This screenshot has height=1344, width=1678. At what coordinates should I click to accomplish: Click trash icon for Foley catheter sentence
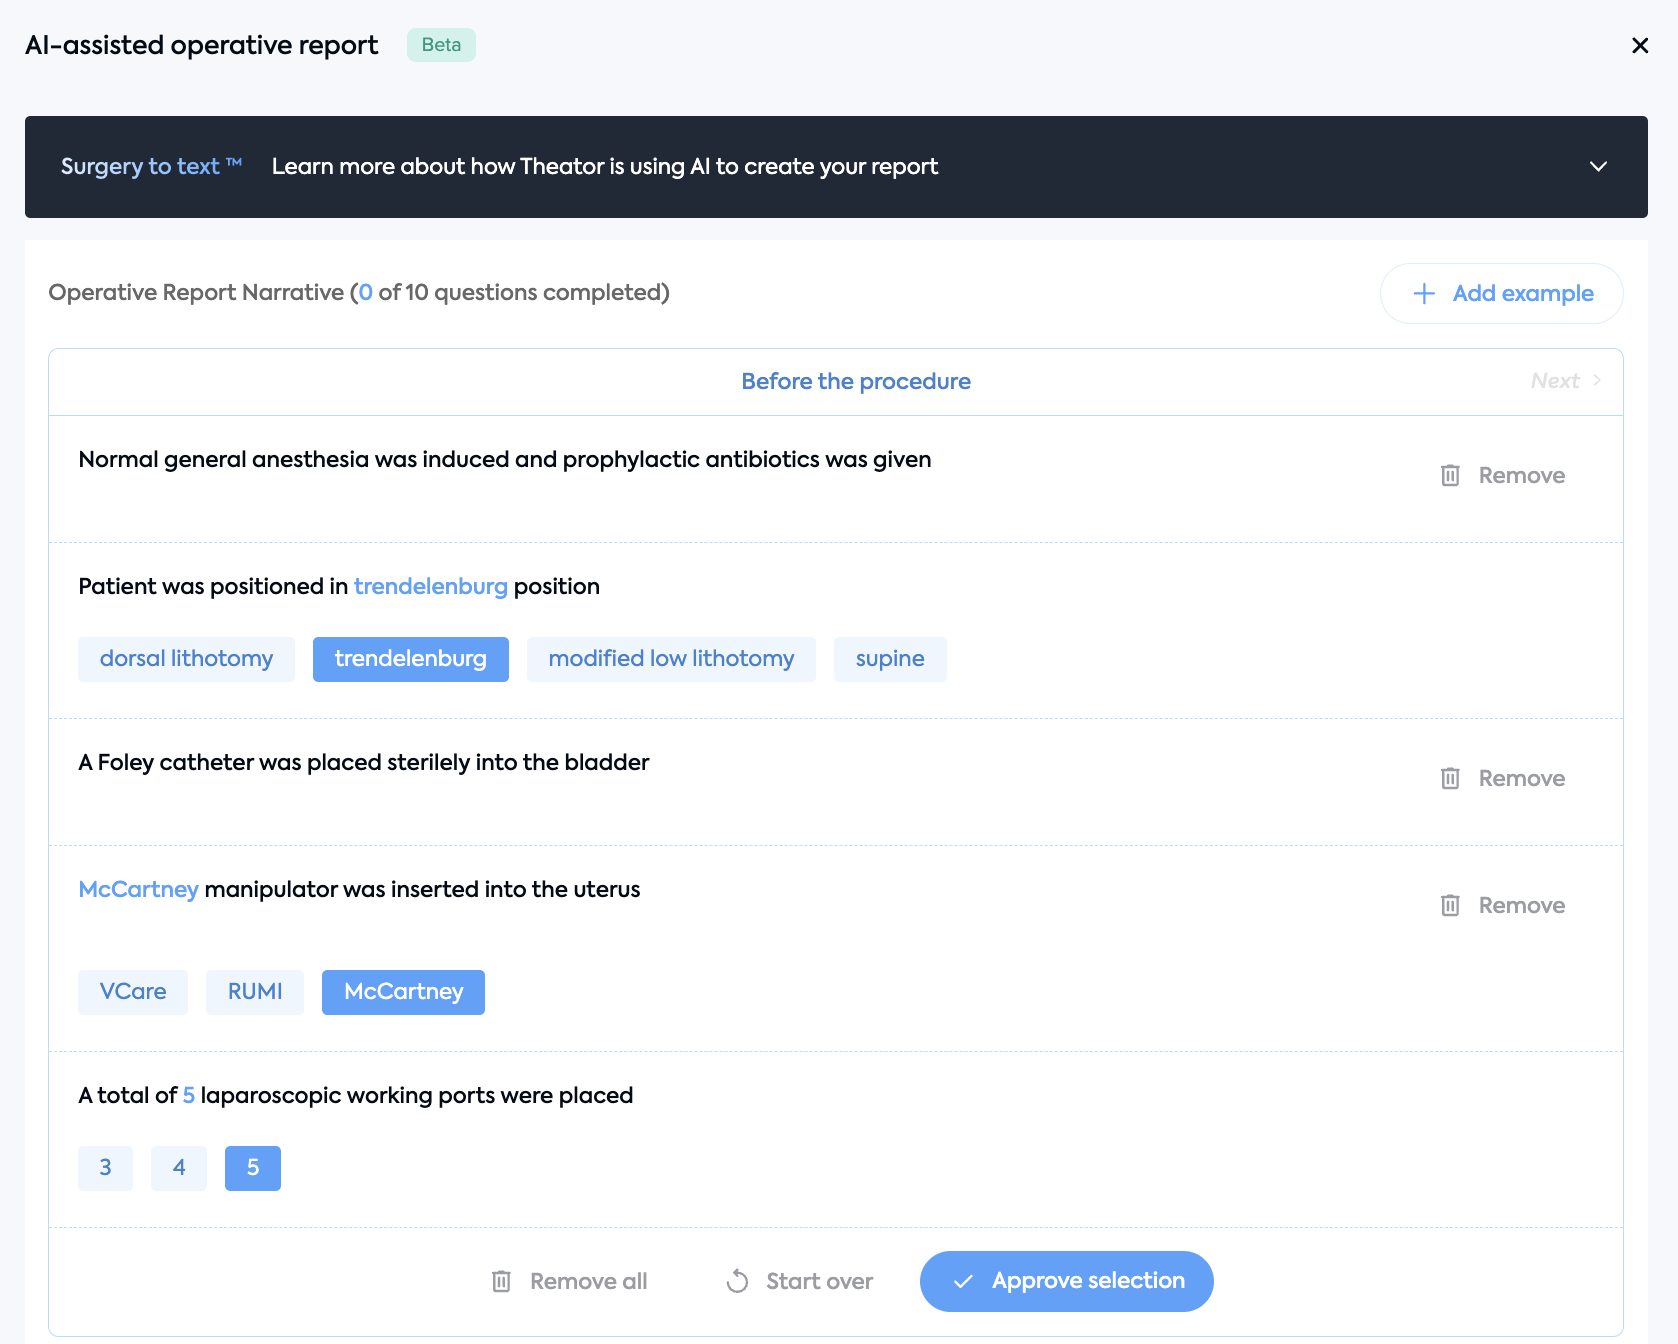click(x=1450, y=778)
